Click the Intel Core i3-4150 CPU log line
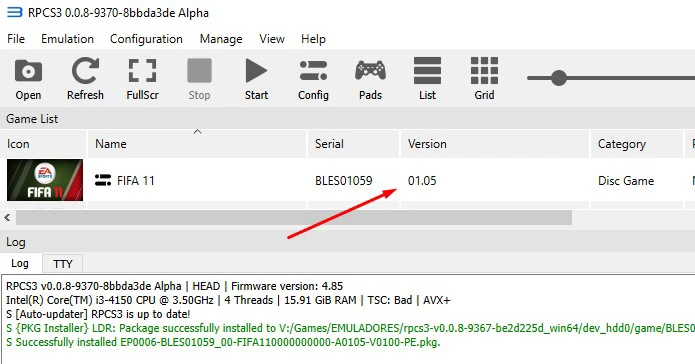The image size is (695, 364). tap(228, 300)
